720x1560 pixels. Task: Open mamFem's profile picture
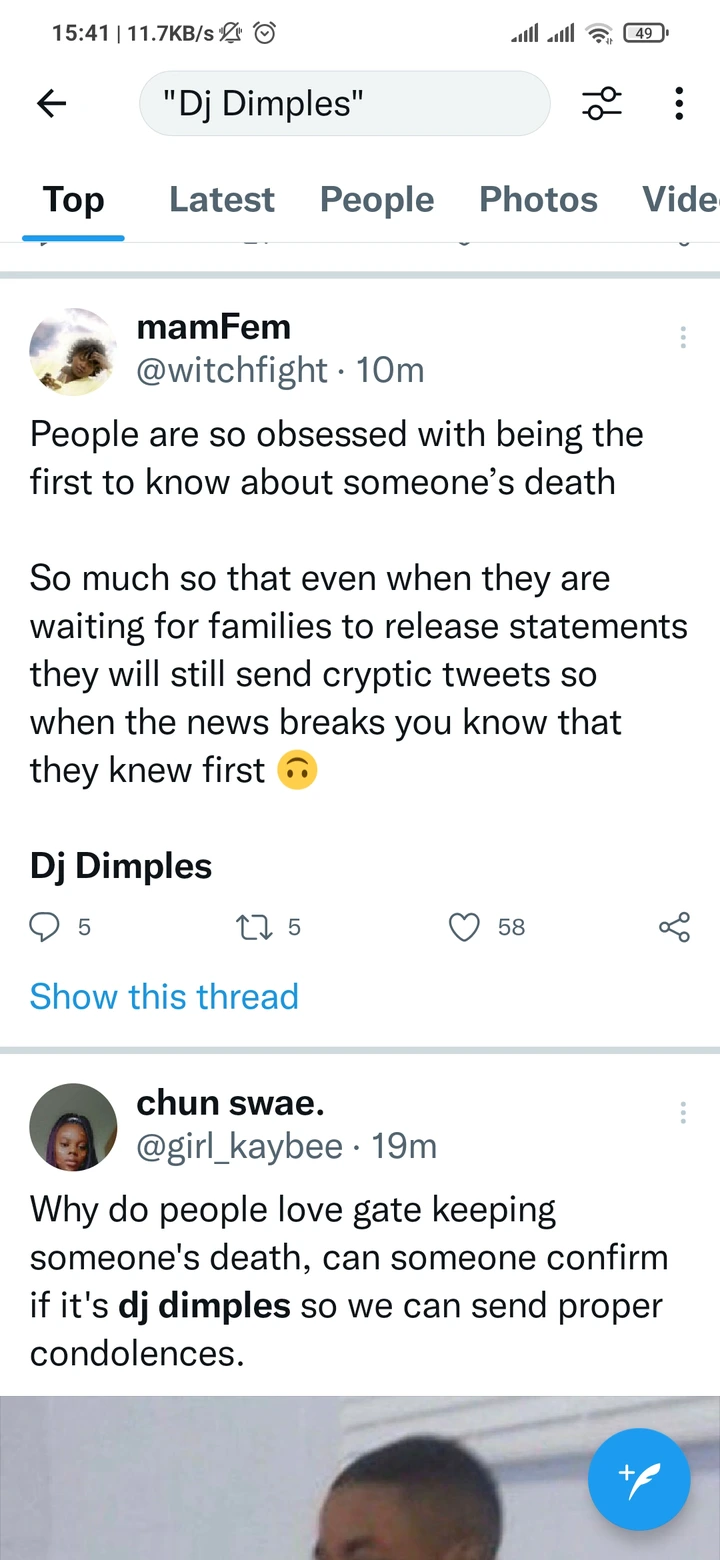click(73, 352)
